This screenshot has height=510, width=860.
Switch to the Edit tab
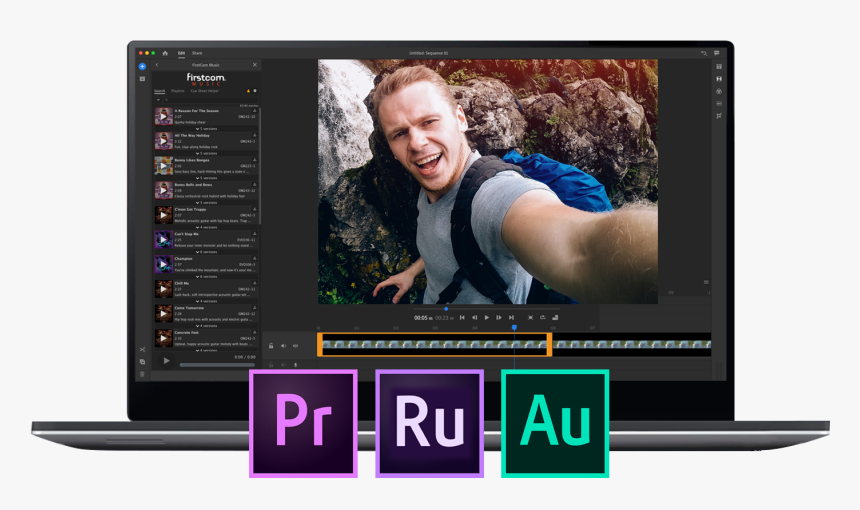181,53
